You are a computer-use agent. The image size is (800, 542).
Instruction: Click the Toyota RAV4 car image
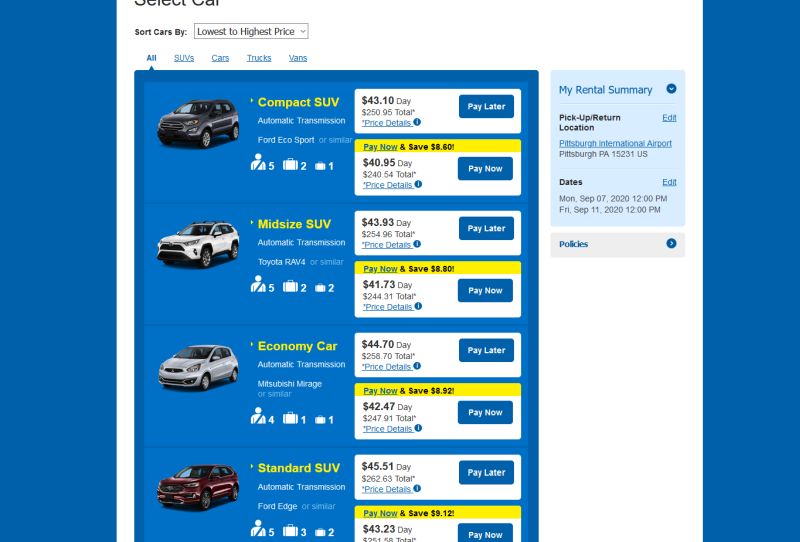(198, 244)
